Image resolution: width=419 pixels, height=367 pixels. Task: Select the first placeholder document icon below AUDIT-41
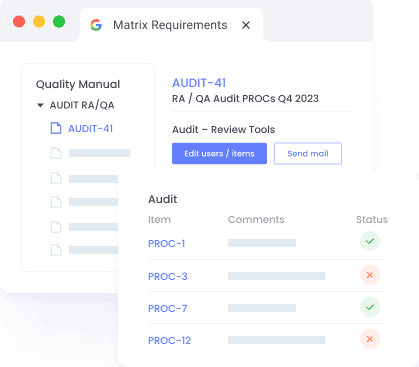coord(56,153)
